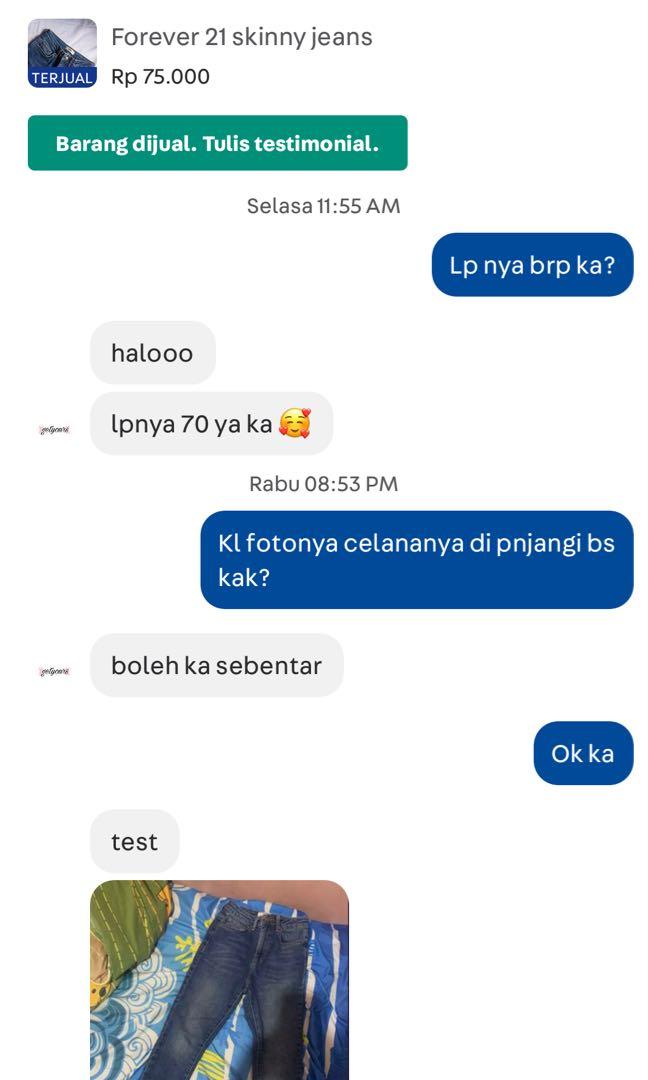Open seller avatar beside 'boleh ka sebentar'
The width and height of the screenshot is (648, 1080).
coord(54,672)
